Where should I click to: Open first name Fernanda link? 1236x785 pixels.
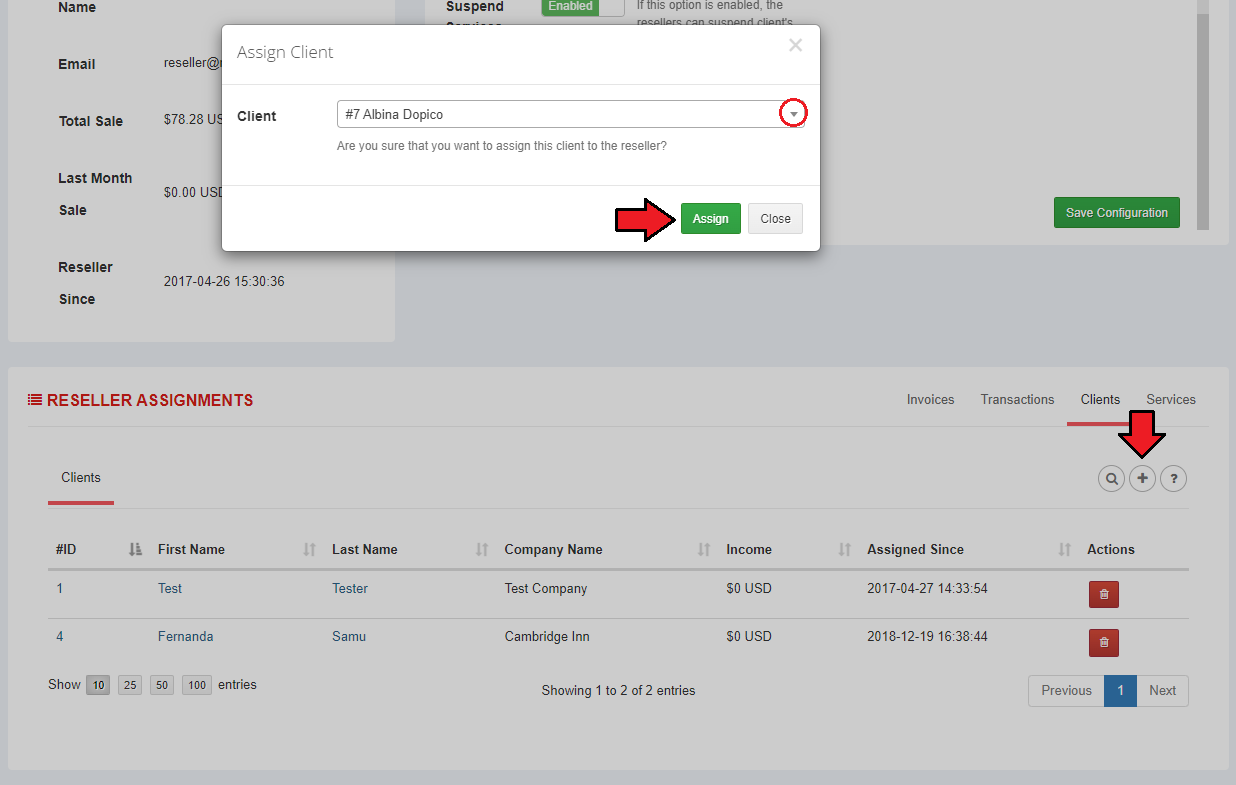pos(185,636)
